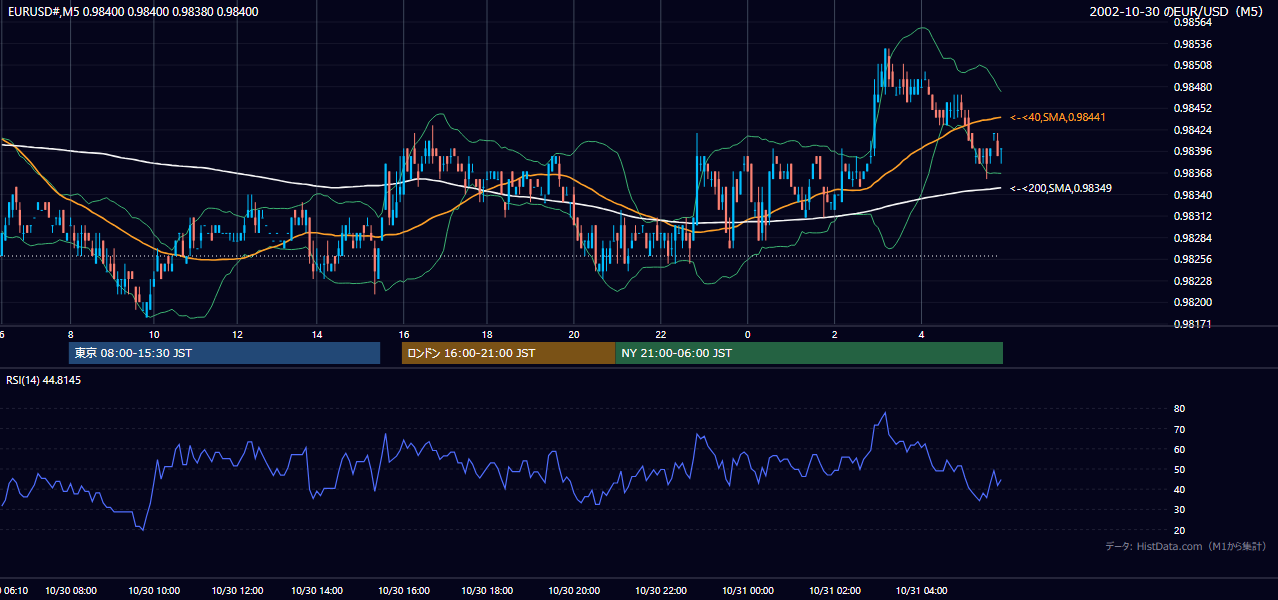Click price level 0.98536 on axis

click(x=1192, y=44)
